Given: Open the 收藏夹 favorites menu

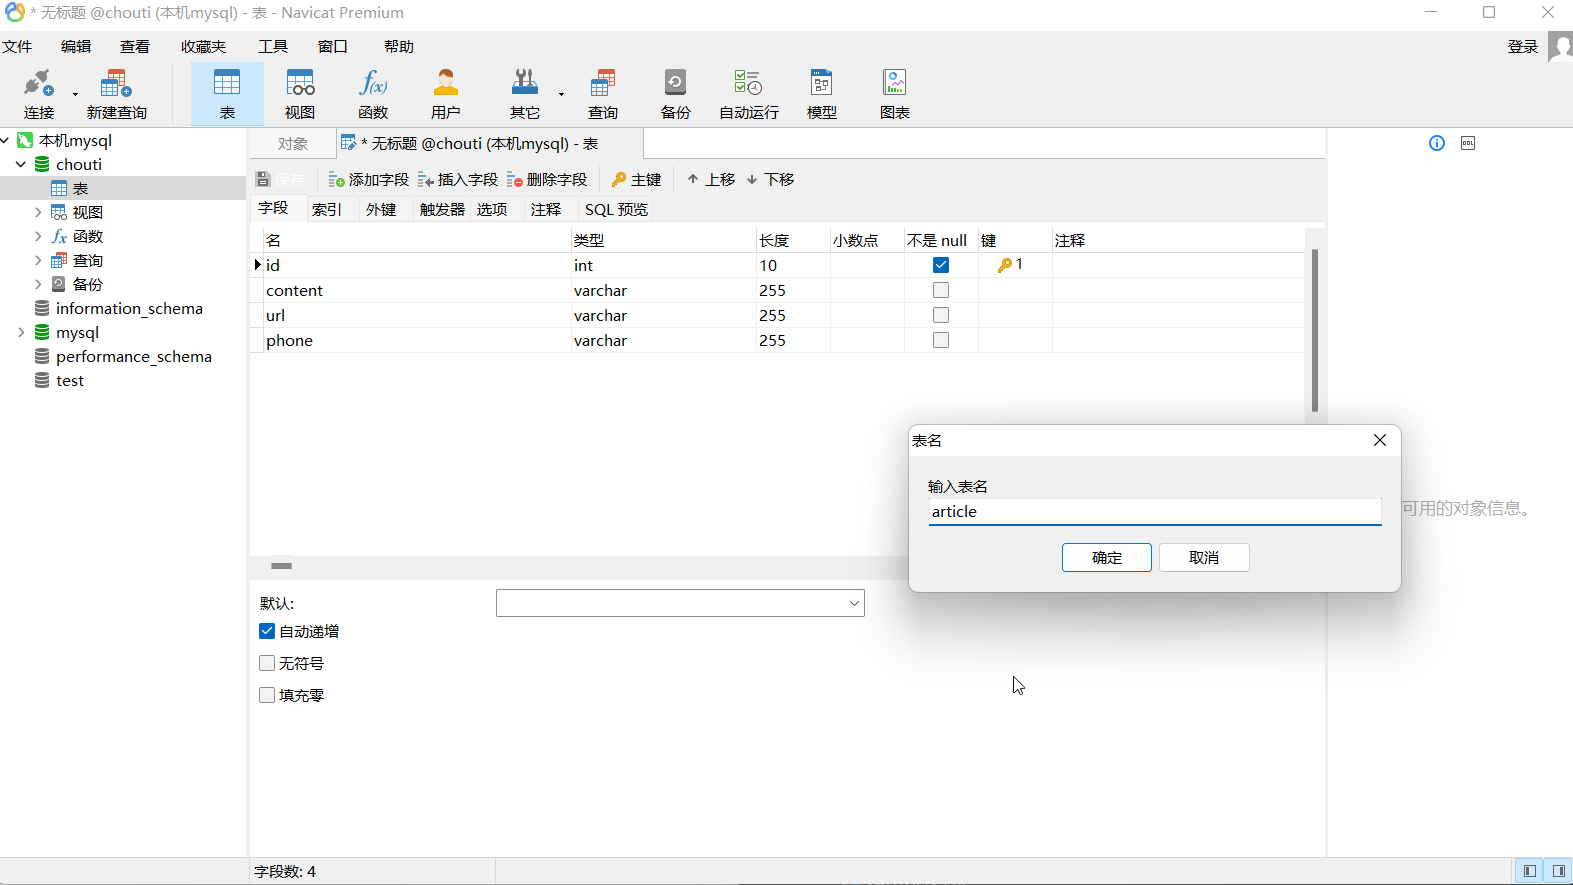Looking at the screenshot, I should coord(203,46).
